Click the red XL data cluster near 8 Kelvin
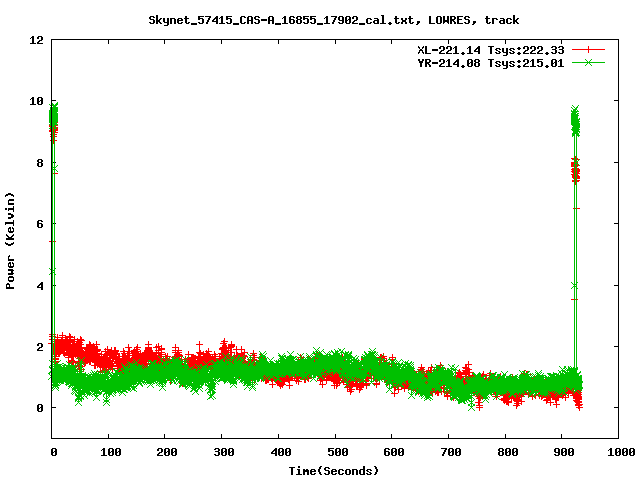Image resolution: width=640 pixels, height=480 pixels. coord(575,171)
